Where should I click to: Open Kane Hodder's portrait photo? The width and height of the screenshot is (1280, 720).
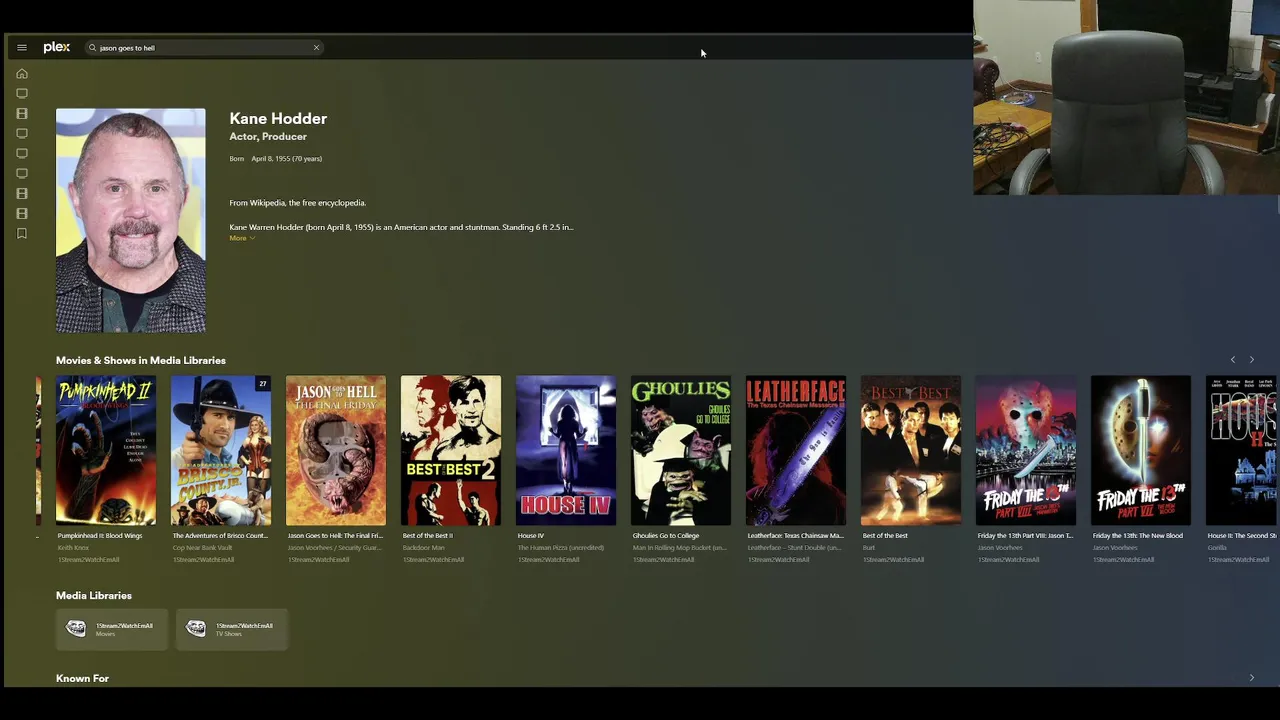pos(131,220)
